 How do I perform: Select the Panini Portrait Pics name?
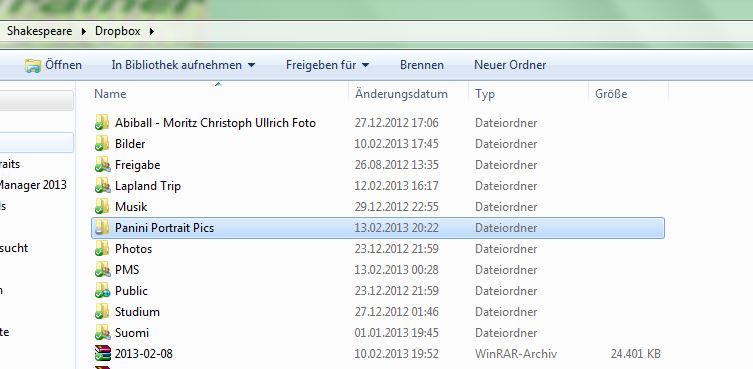(164, 228)
